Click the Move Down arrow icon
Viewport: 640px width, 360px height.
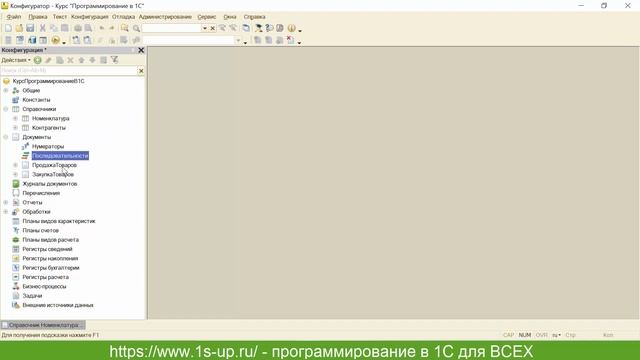tap(92, 60)
